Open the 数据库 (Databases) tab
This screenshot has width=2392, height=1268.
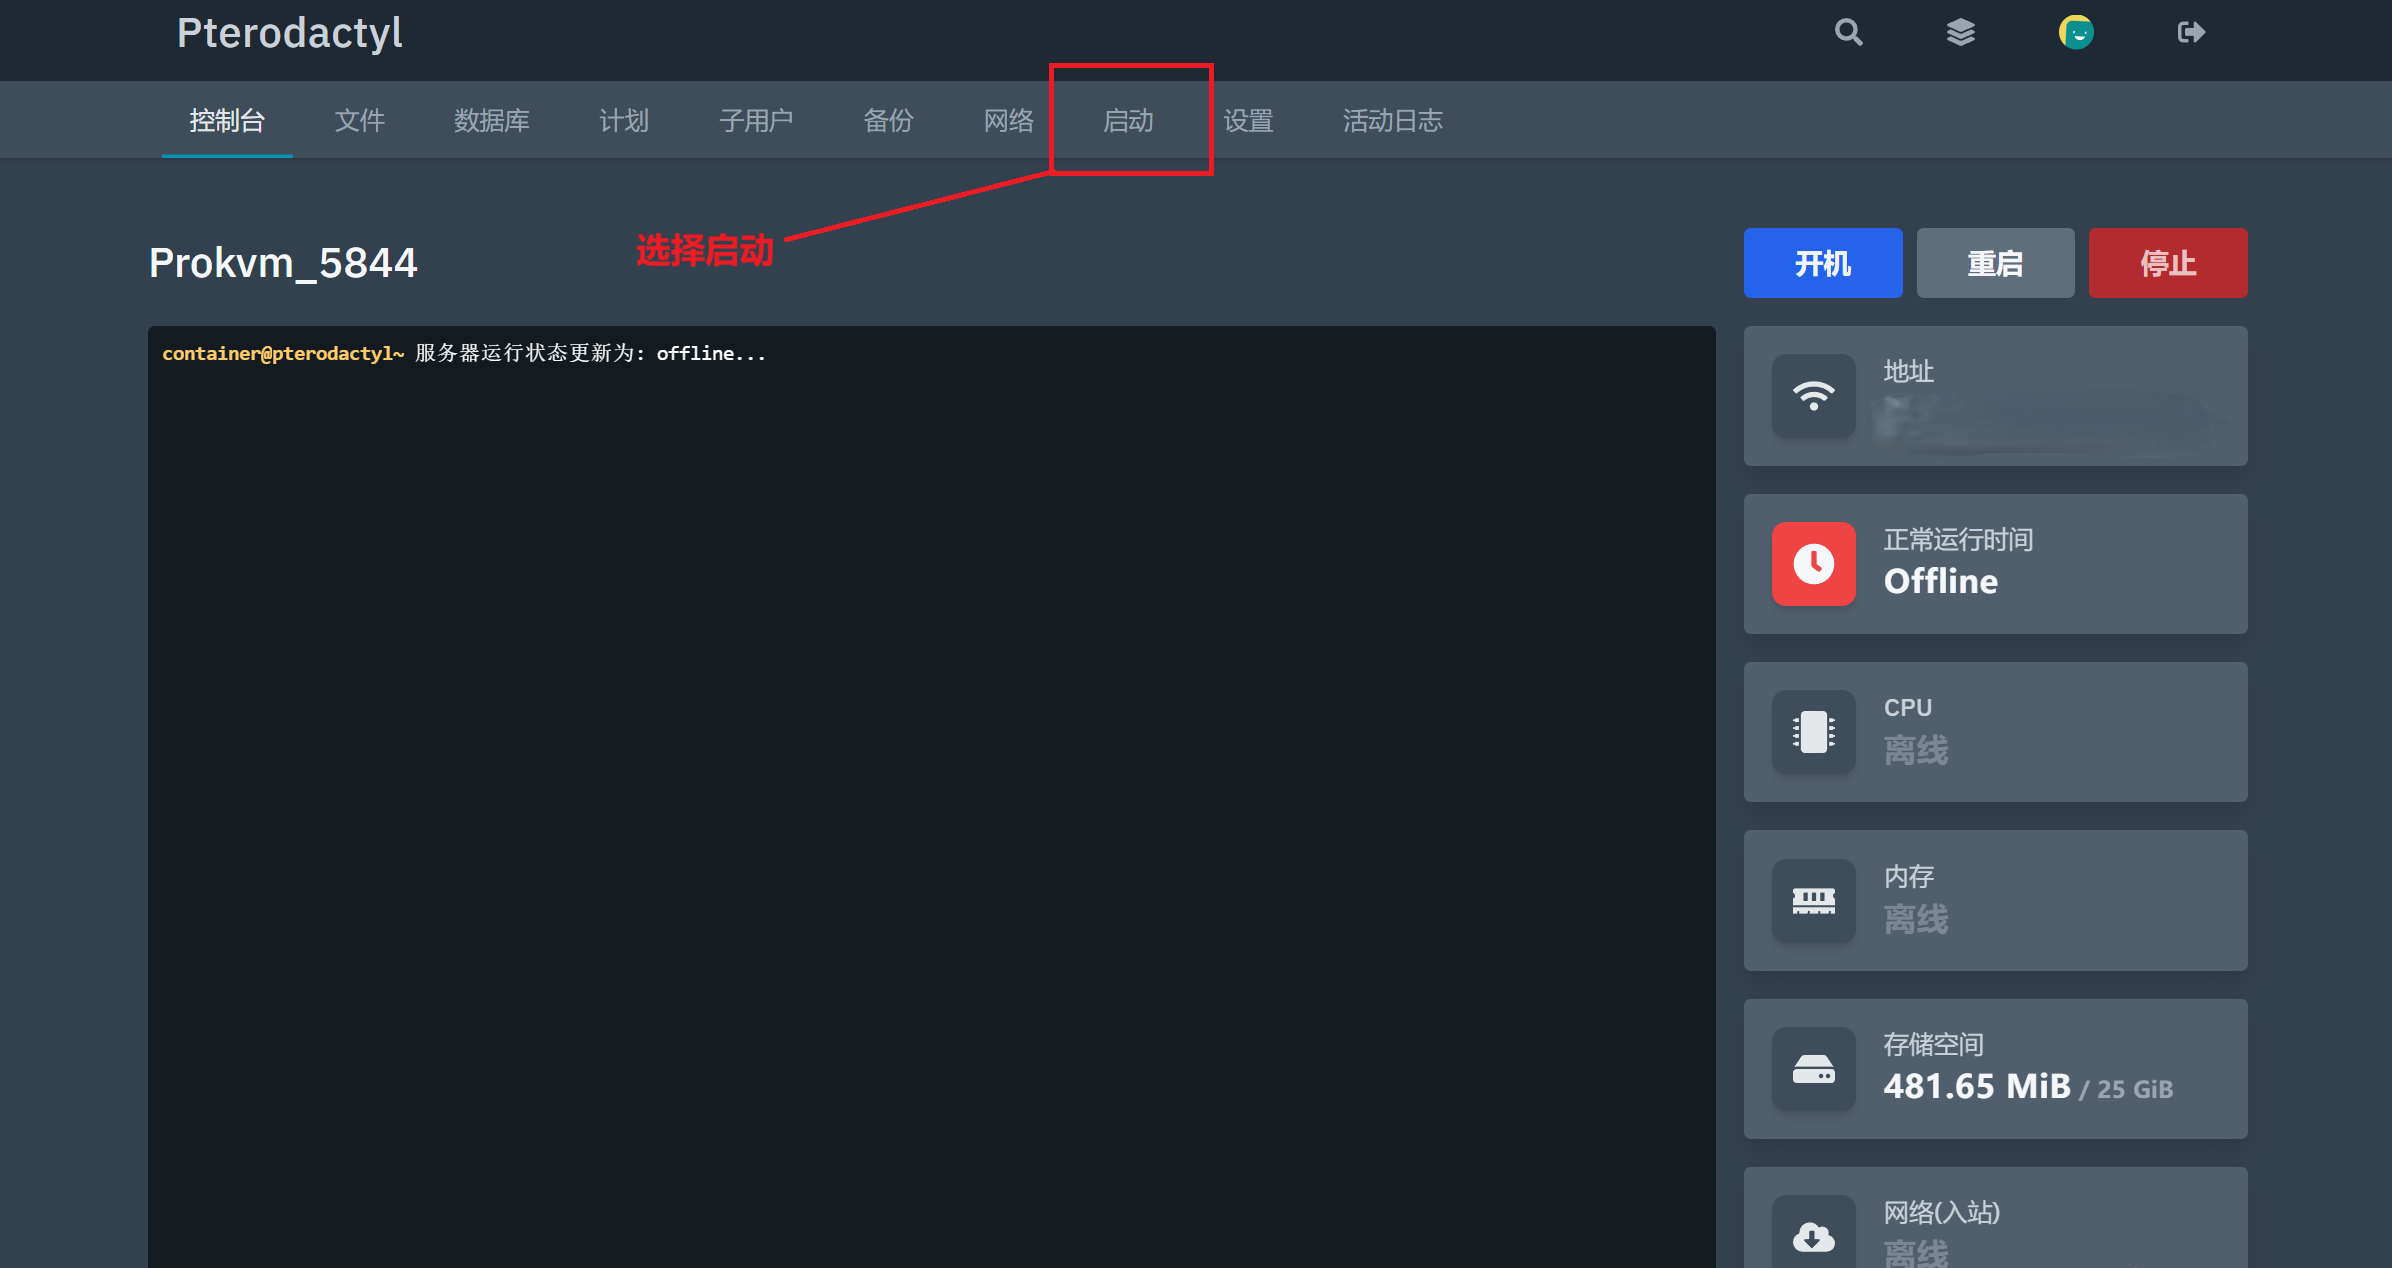click(491, 121)
